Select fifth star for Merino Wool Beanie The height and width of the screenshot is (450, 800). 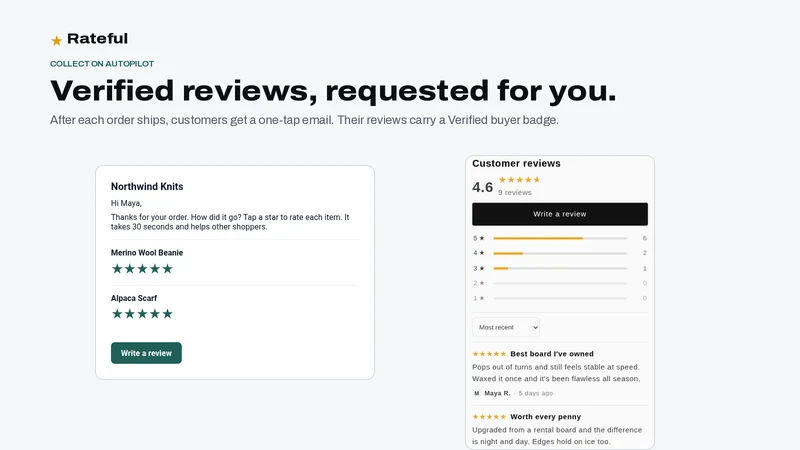tap(167, 269)
